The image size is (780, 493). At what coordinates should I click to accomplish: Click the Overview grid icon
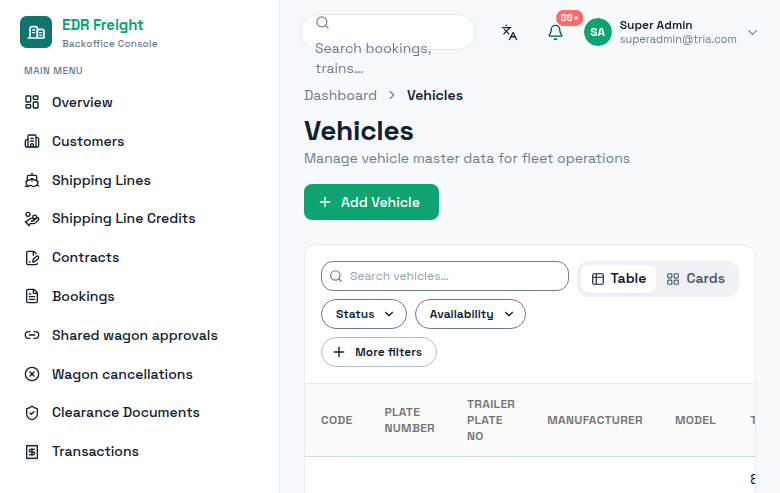coord(32,102)
